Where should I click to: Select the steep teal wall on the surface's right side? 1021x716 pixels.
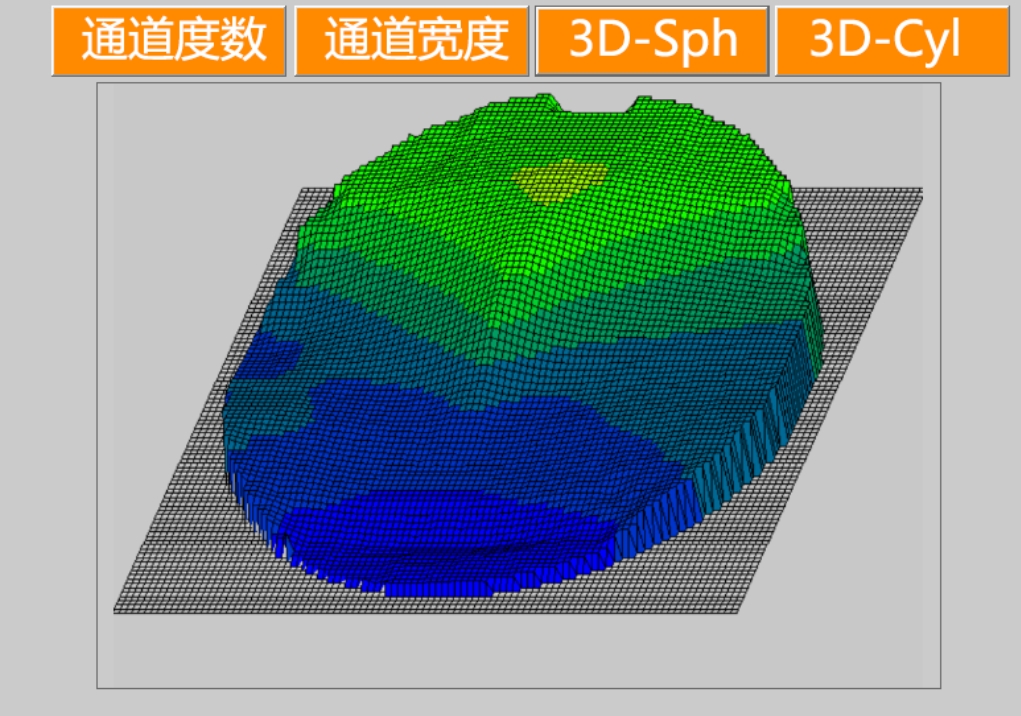(780, 420)
